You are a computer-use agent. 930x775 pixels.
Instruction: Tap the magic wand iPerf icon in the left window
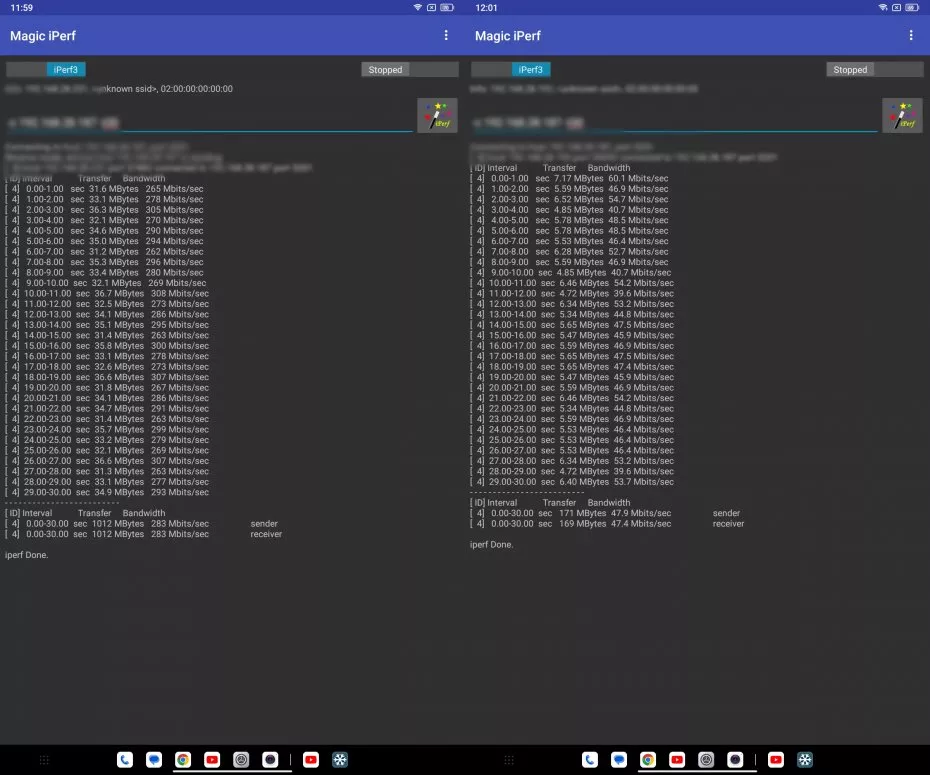[x=437, y=115]
